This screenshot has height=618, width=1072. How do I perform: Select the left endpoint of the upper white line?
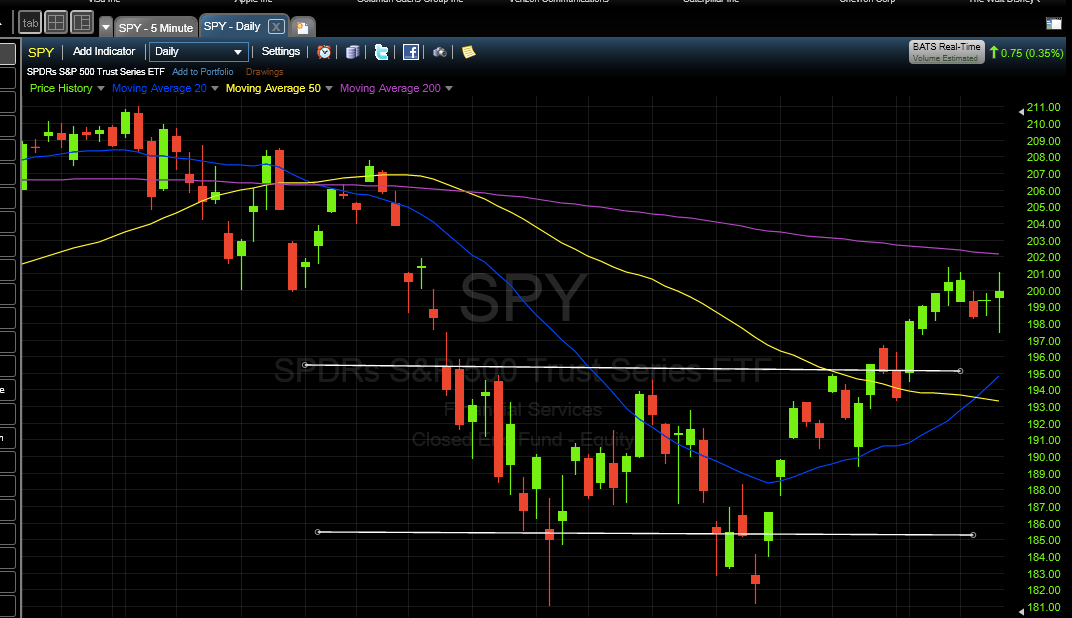pyautogui.click(x=305, y=365)
